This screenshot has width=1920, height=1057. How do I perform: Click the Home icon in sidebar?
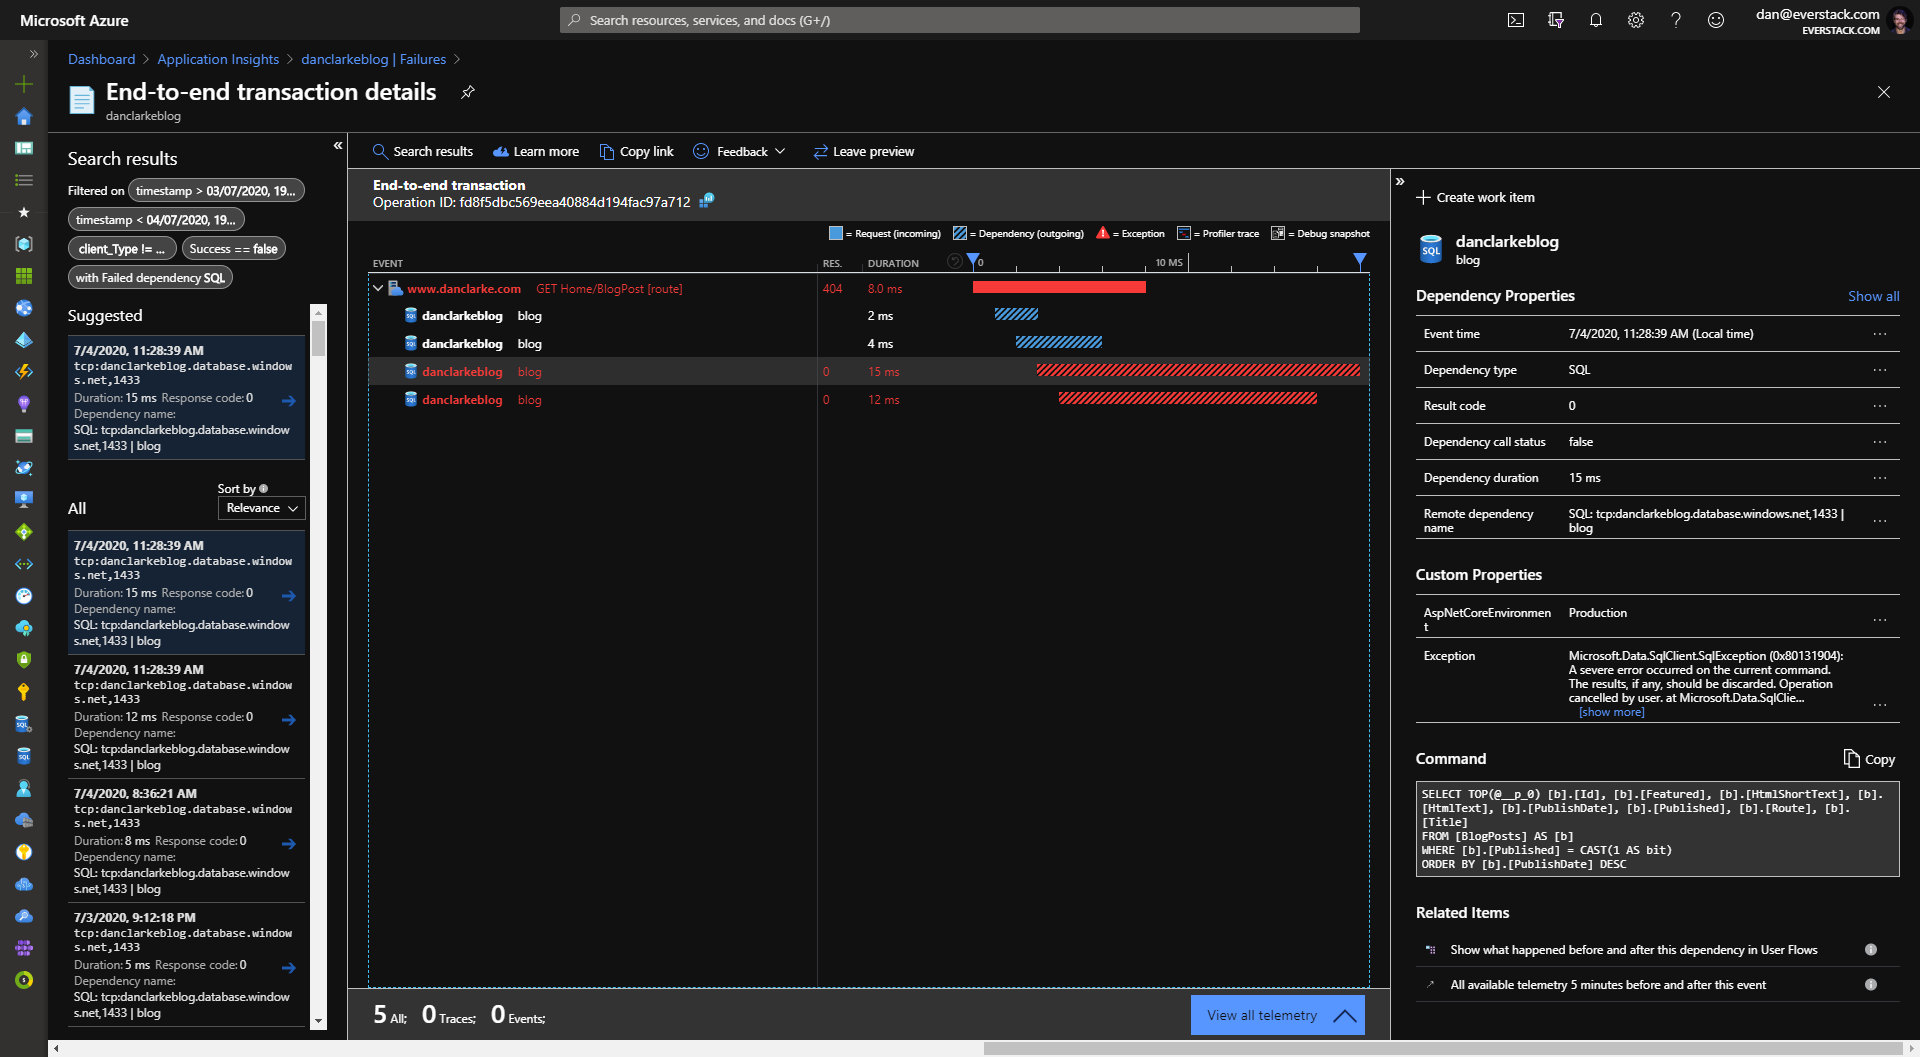(24, 117)
